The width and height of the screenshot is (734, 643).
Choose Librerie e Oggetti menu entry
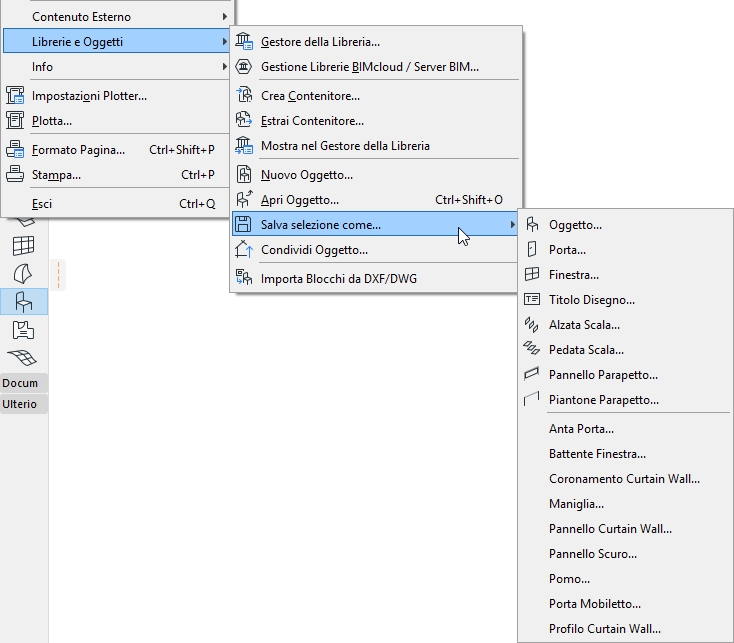(x=116, y=42)
